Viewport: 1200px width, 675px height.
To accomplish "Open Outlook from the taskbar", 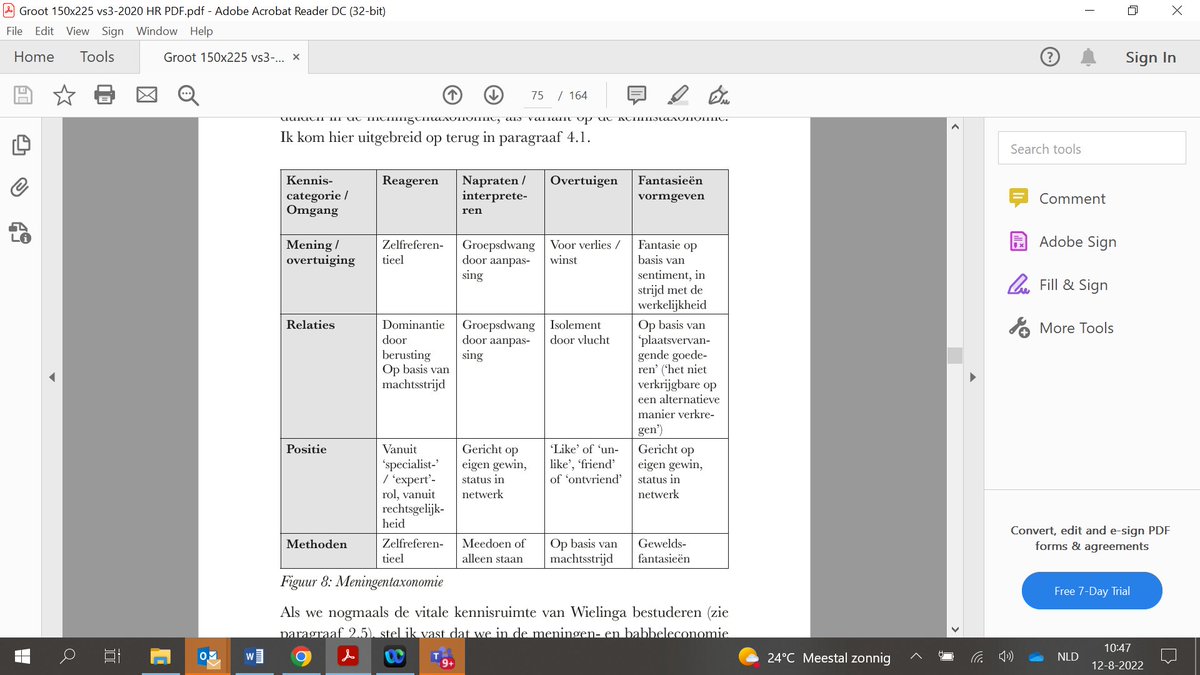I will coord(208,657).
